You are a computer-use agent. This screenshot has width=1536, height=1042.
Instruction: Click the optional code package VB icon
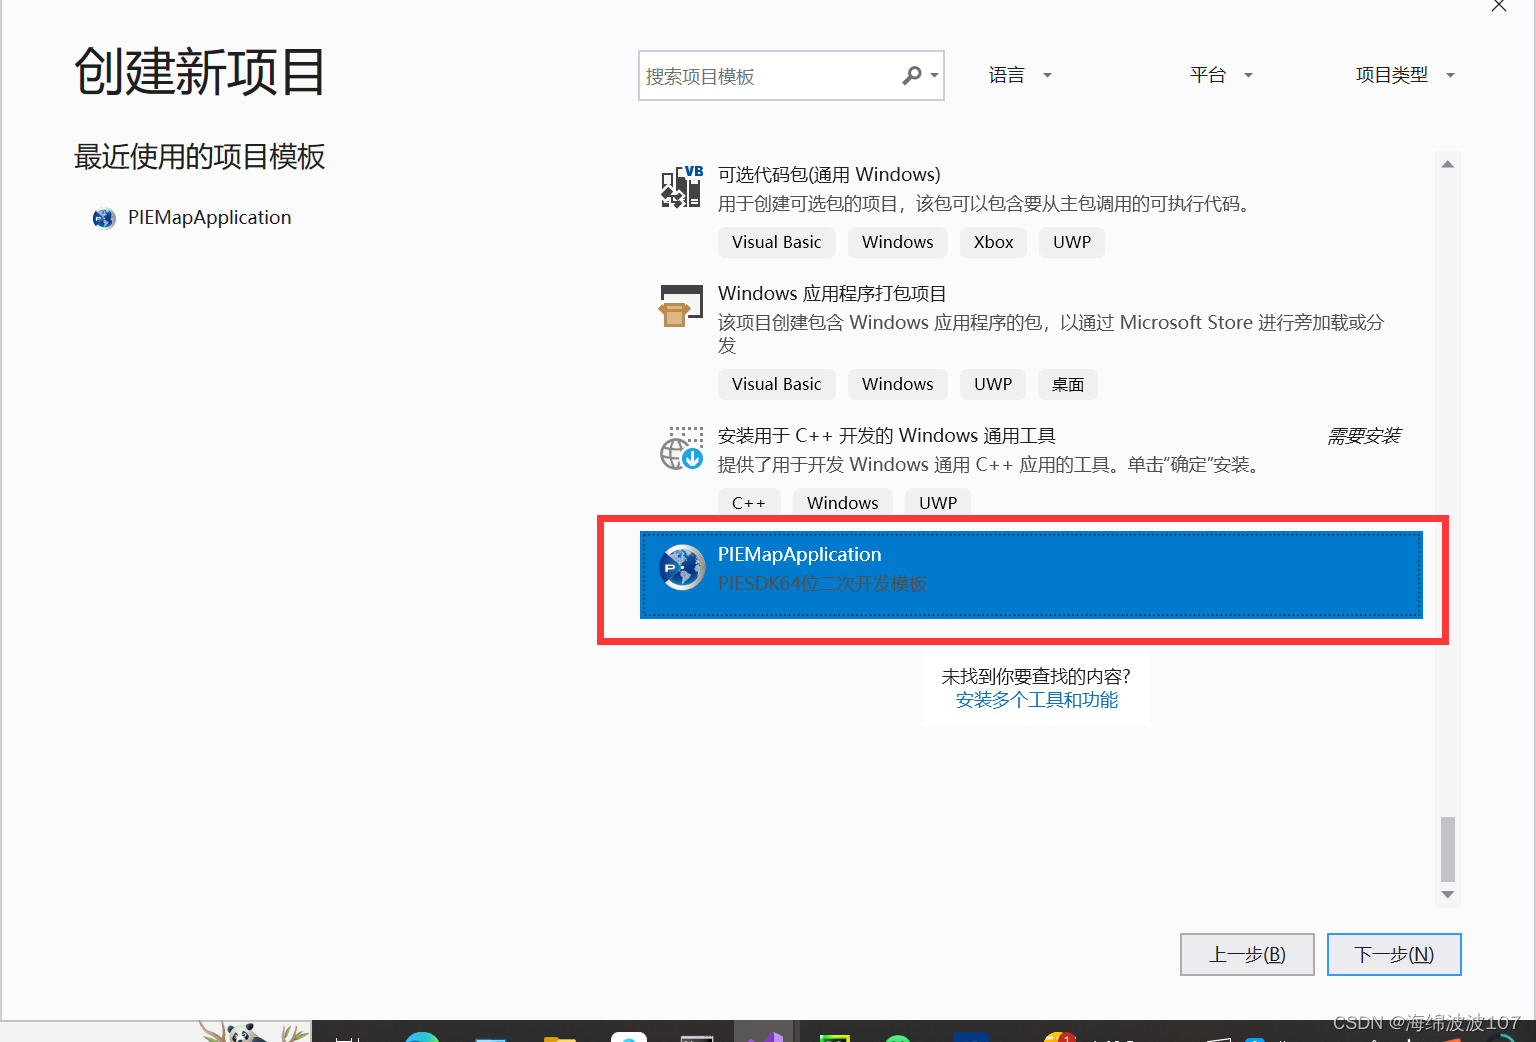[682, 187]
